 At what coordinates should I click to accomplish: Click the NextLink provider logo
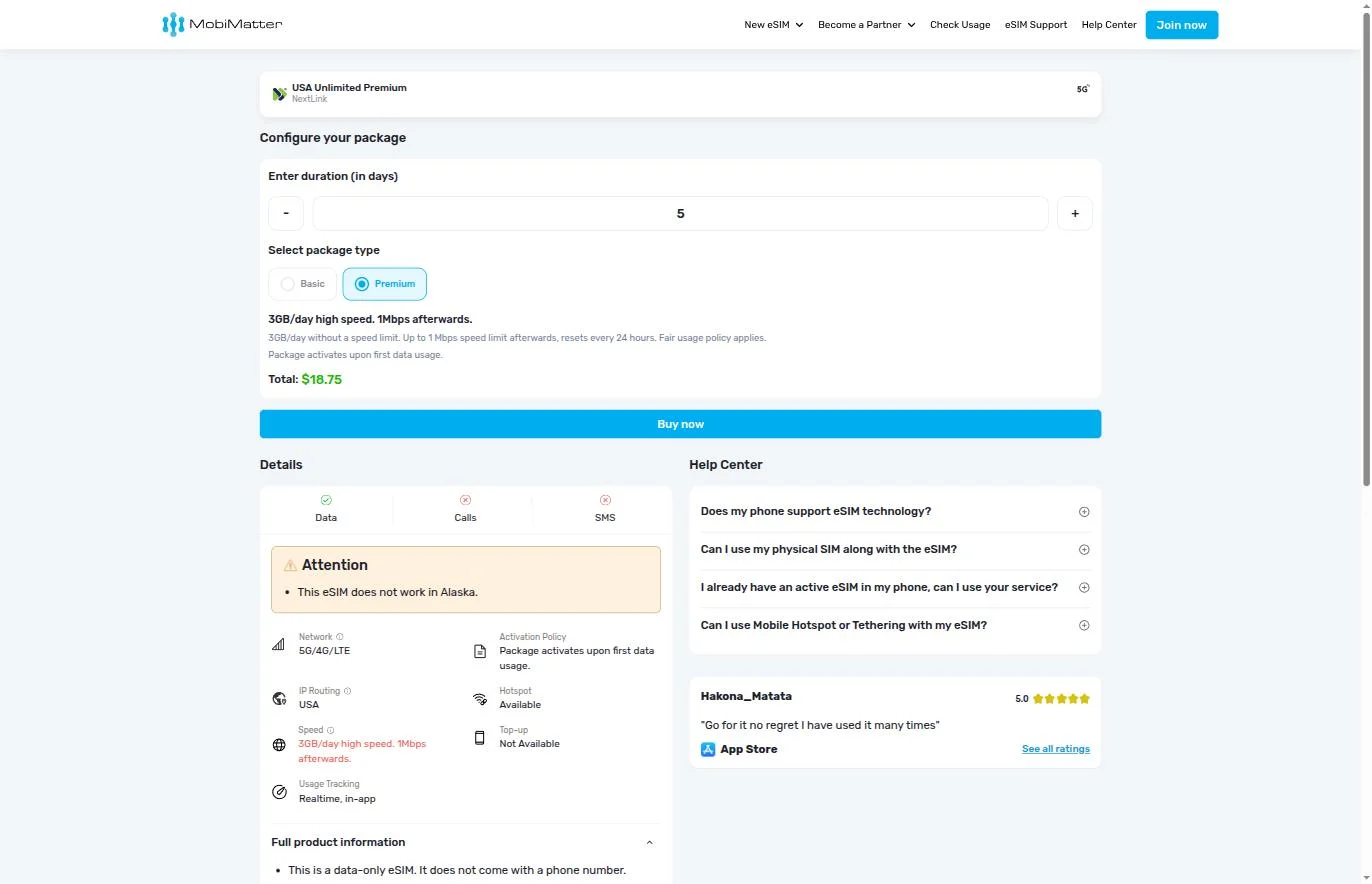(280, 94)
